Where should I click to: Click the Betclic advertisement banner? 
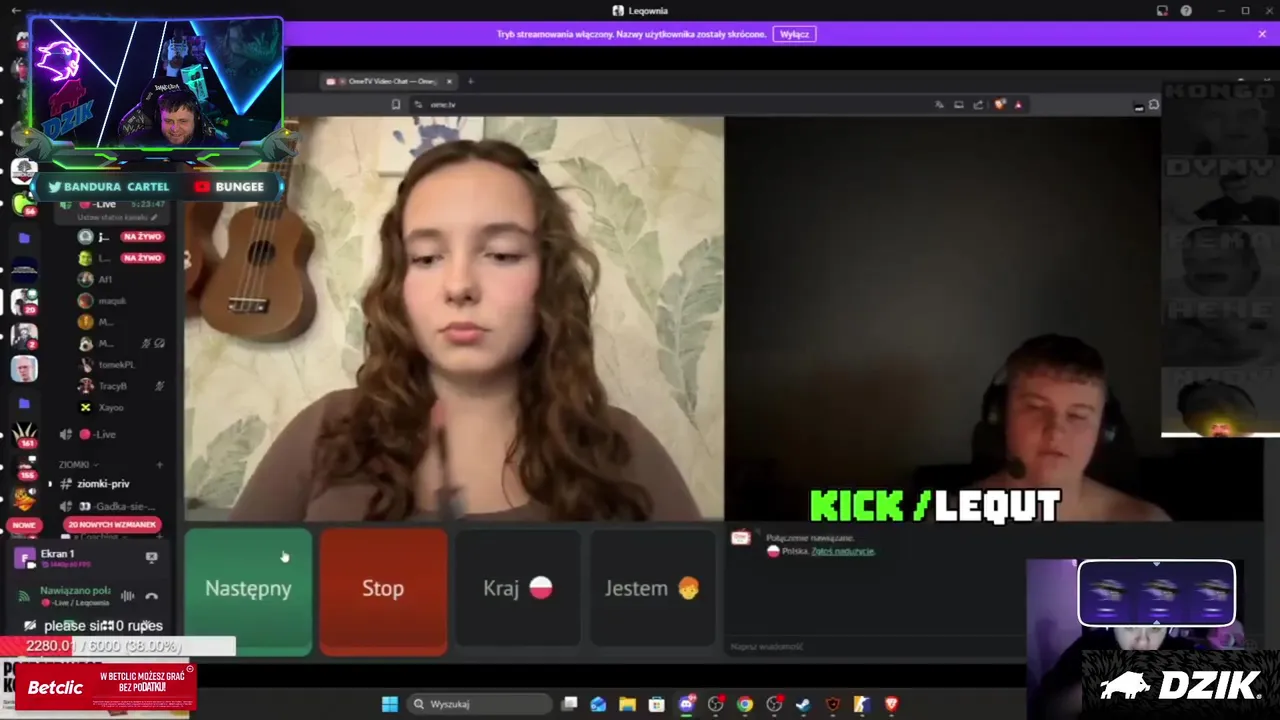click(105, 687)
